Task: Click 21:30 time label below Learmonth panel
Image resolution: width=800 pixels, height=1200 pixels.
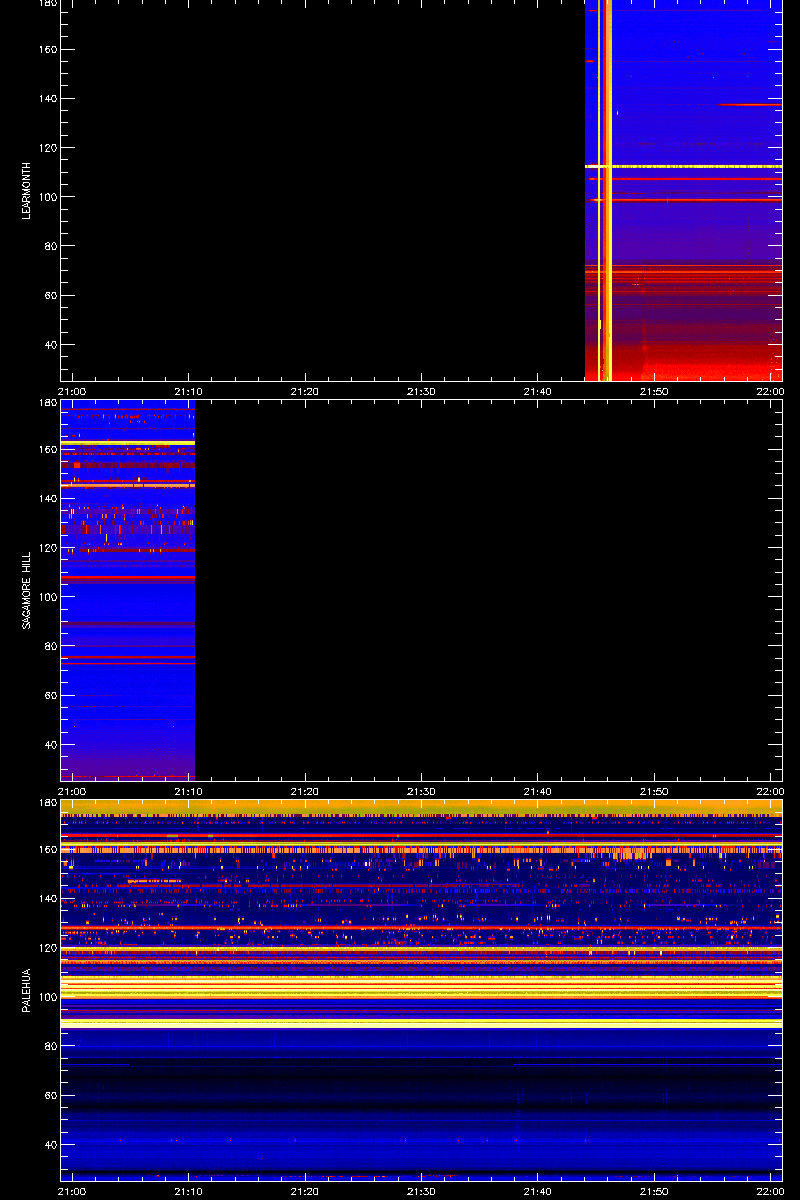Action: [421, 391]
